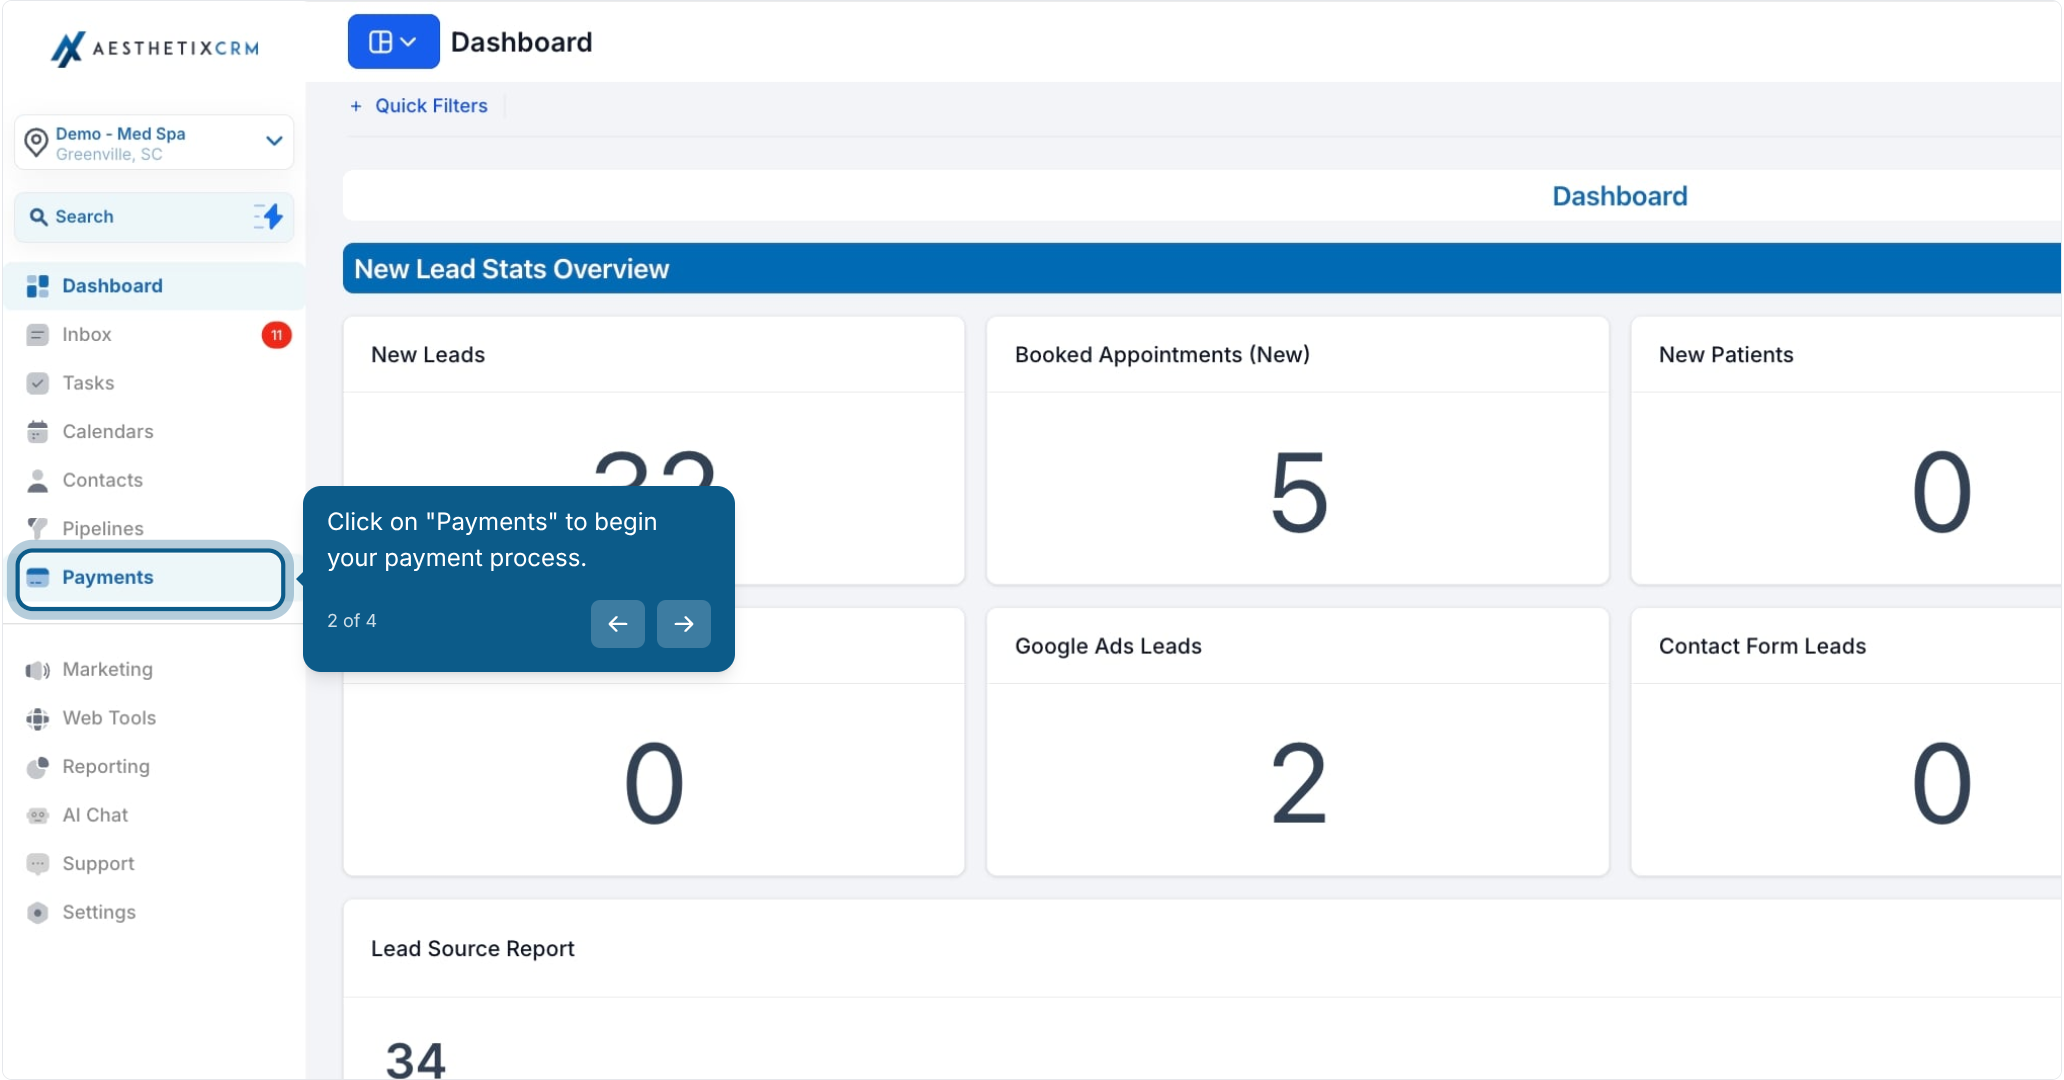Viewport: 2064px width, 1080px height.
Task: Open Dashboard in the sidebar
Action: click(x=154, y=286)
